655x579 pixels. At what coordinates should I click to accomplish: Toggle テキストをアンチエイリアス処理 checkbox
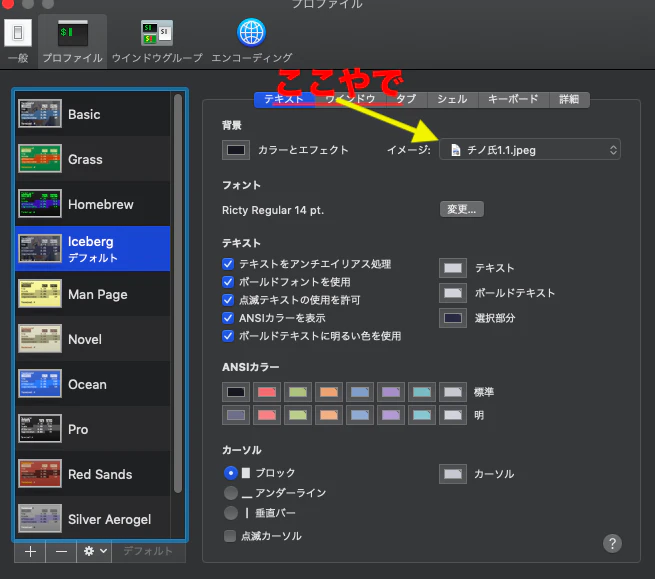[228, 264]
